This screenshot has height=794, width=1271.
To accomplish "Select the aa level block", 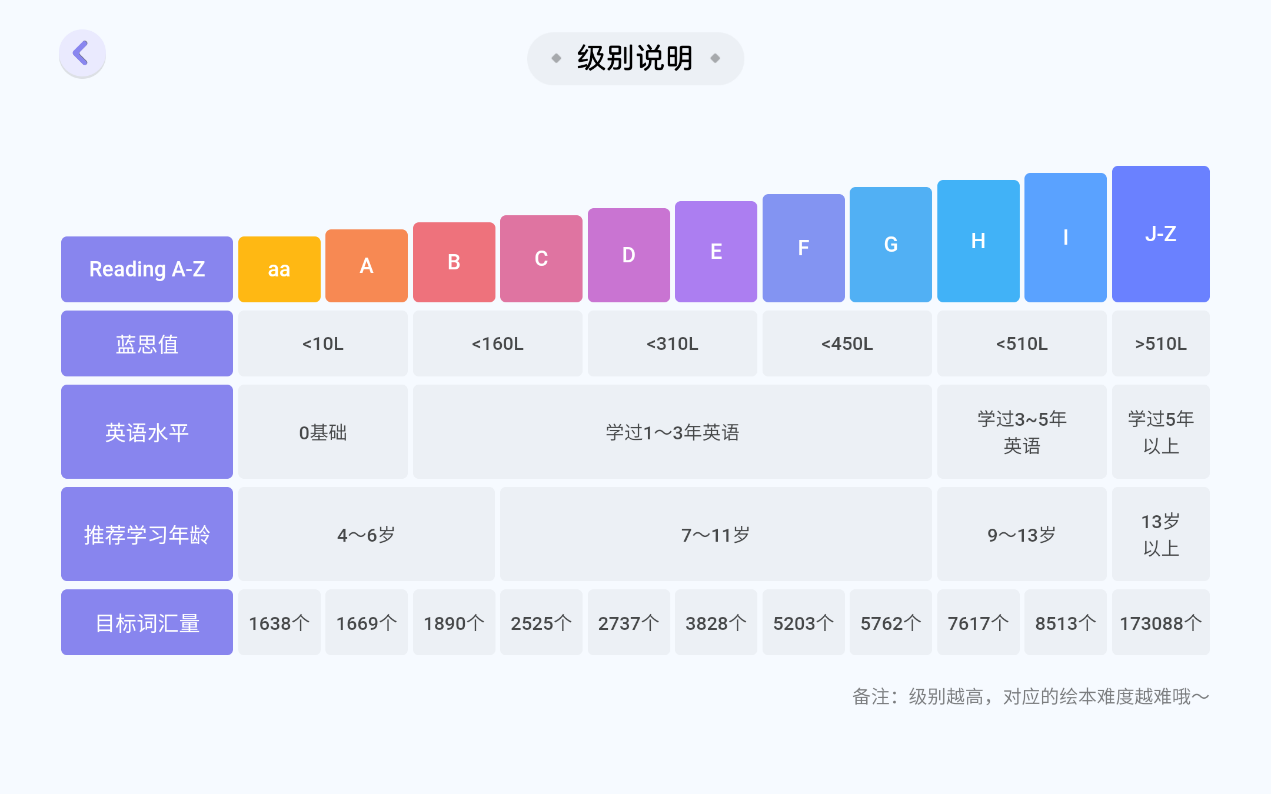I will (x=279, y=269).
